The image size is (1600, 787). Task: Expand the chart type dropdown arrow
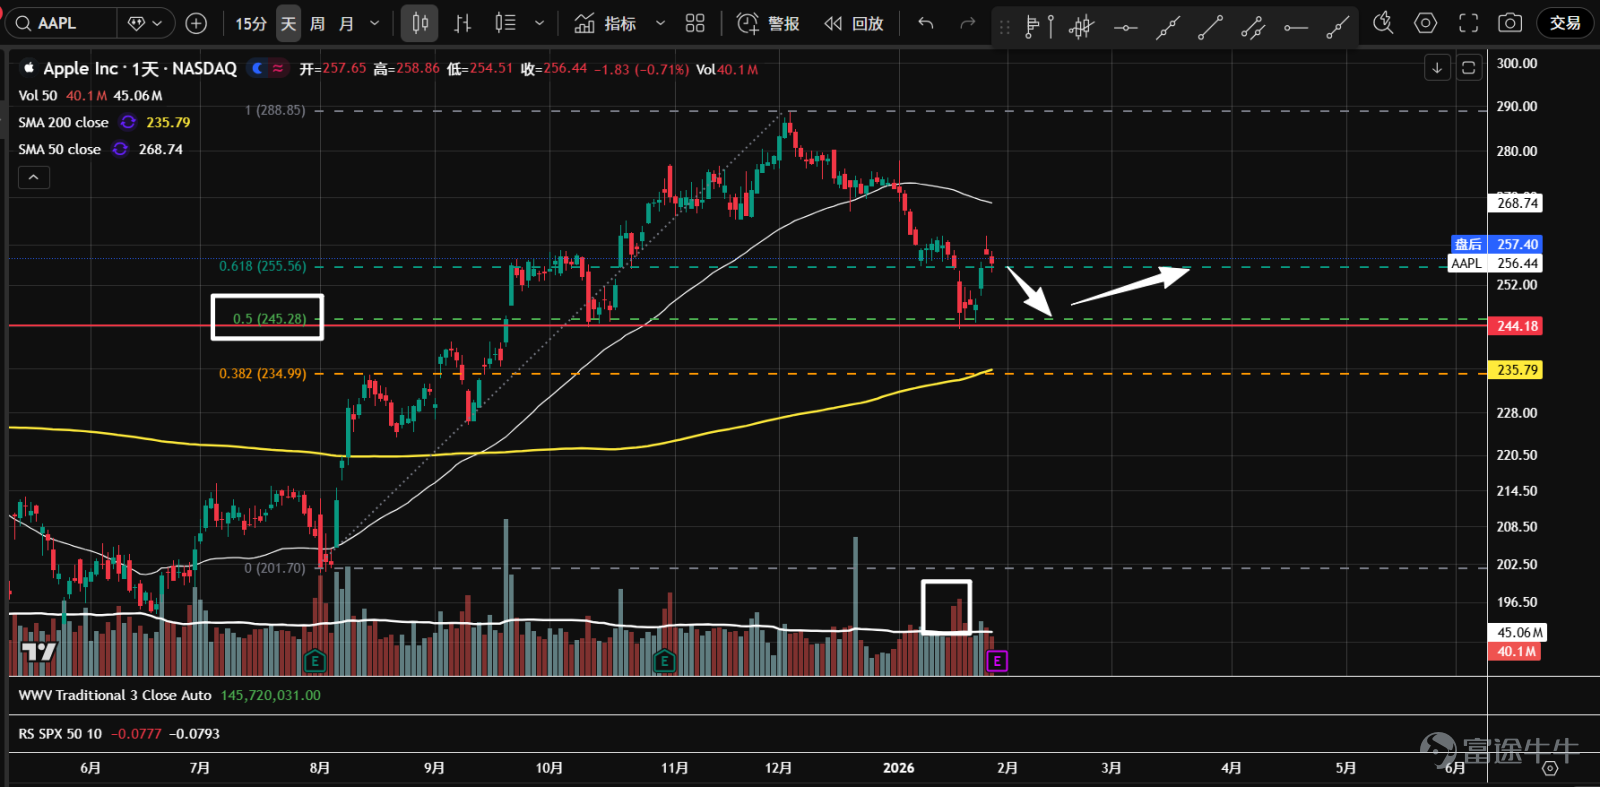point(540,23)
